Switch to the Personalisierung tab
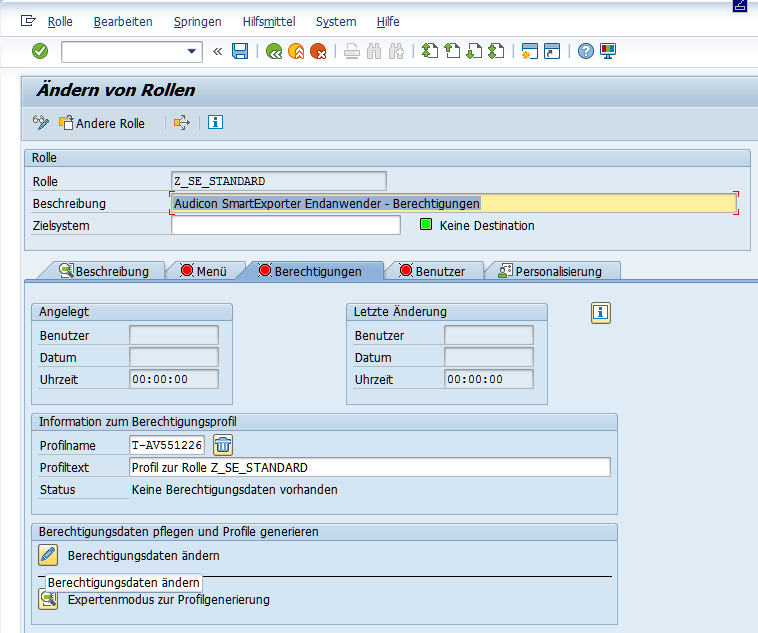The width and height of the screenshot is (758, 633). pos(551,271)
